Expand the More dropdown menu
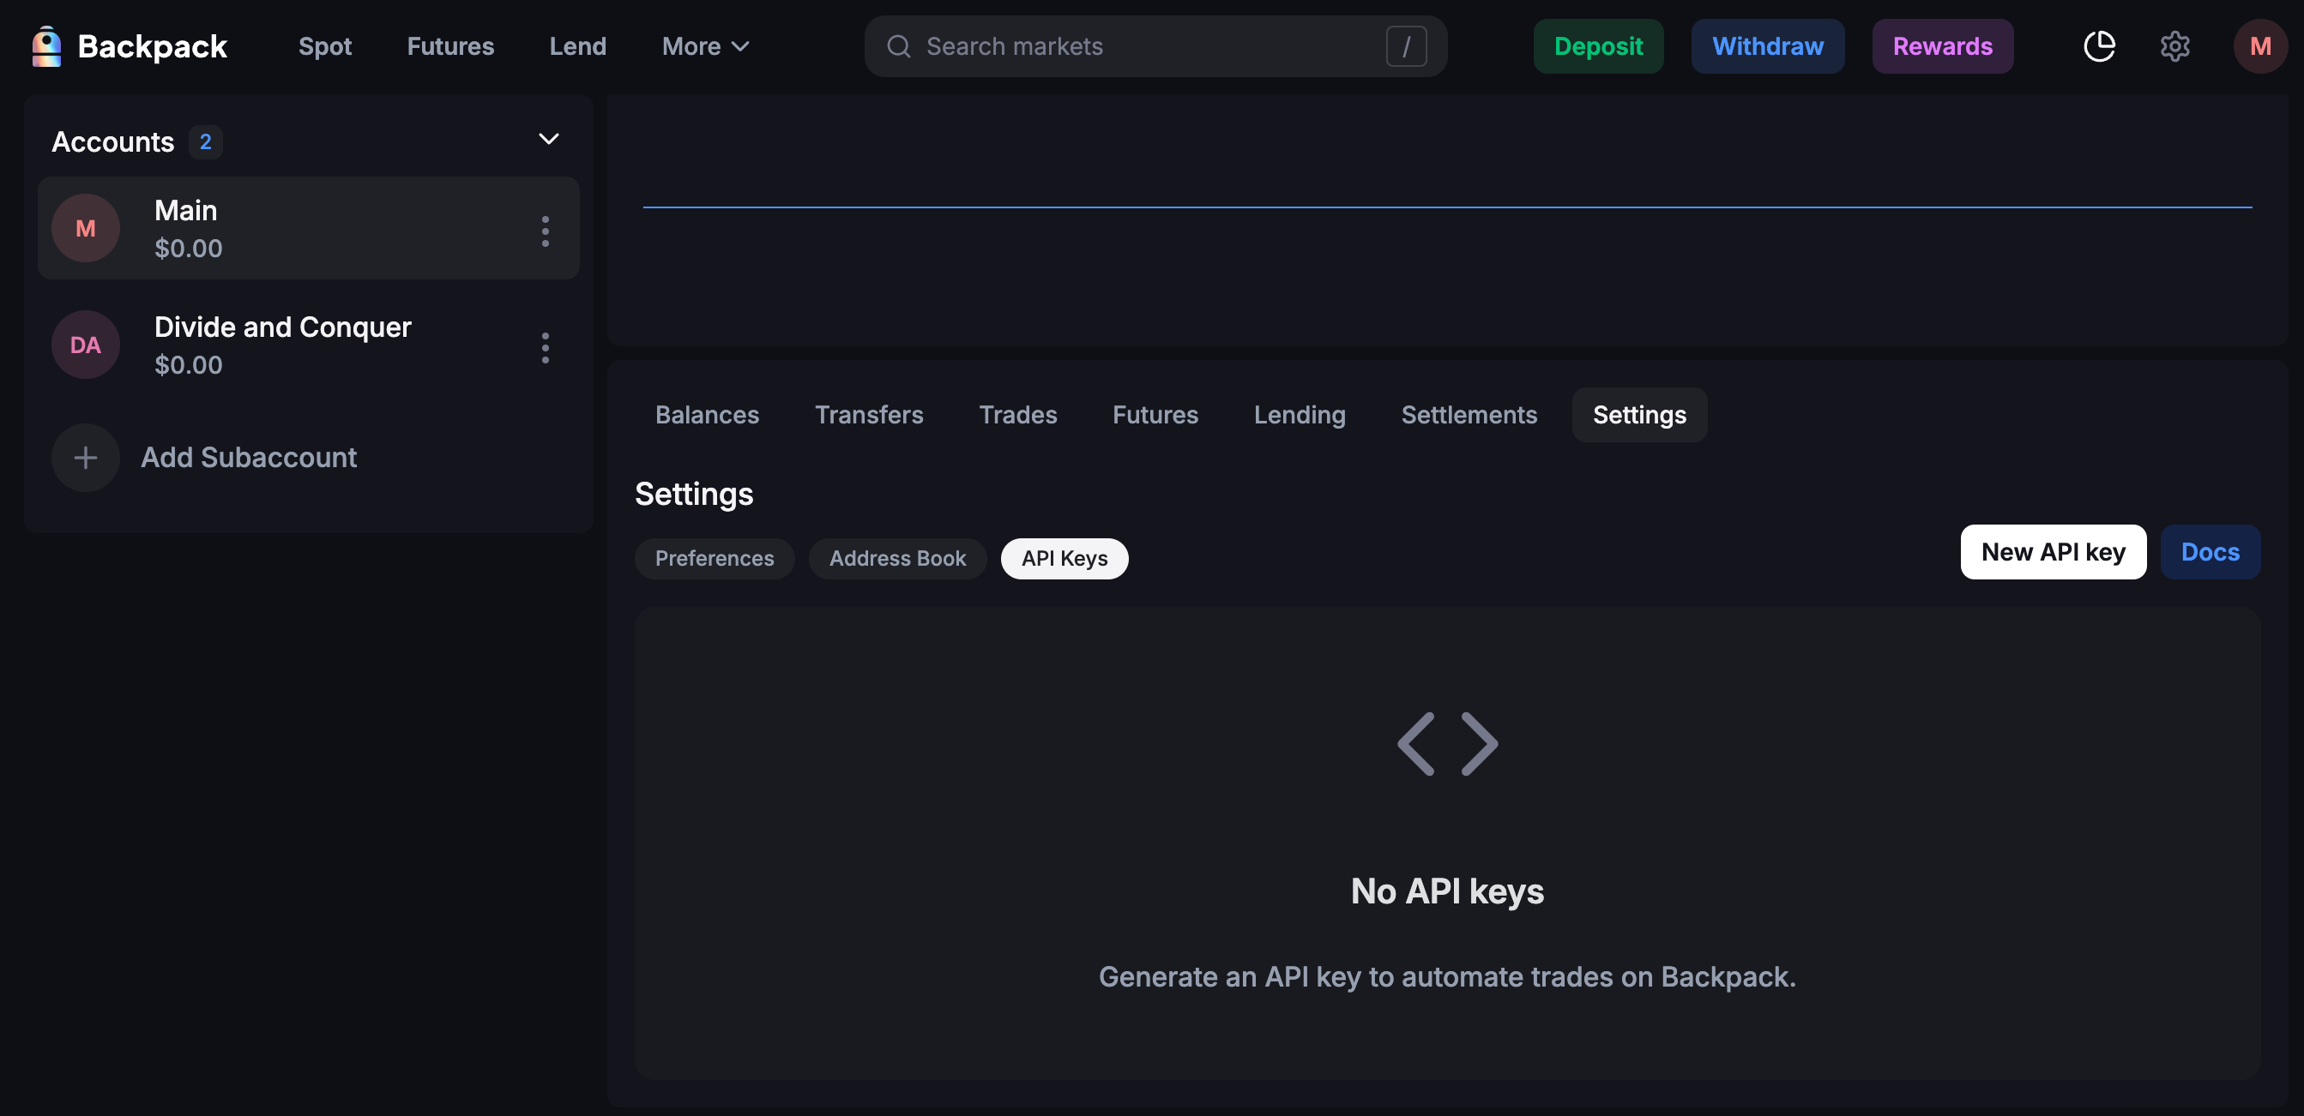 click(x=705, y=46)
